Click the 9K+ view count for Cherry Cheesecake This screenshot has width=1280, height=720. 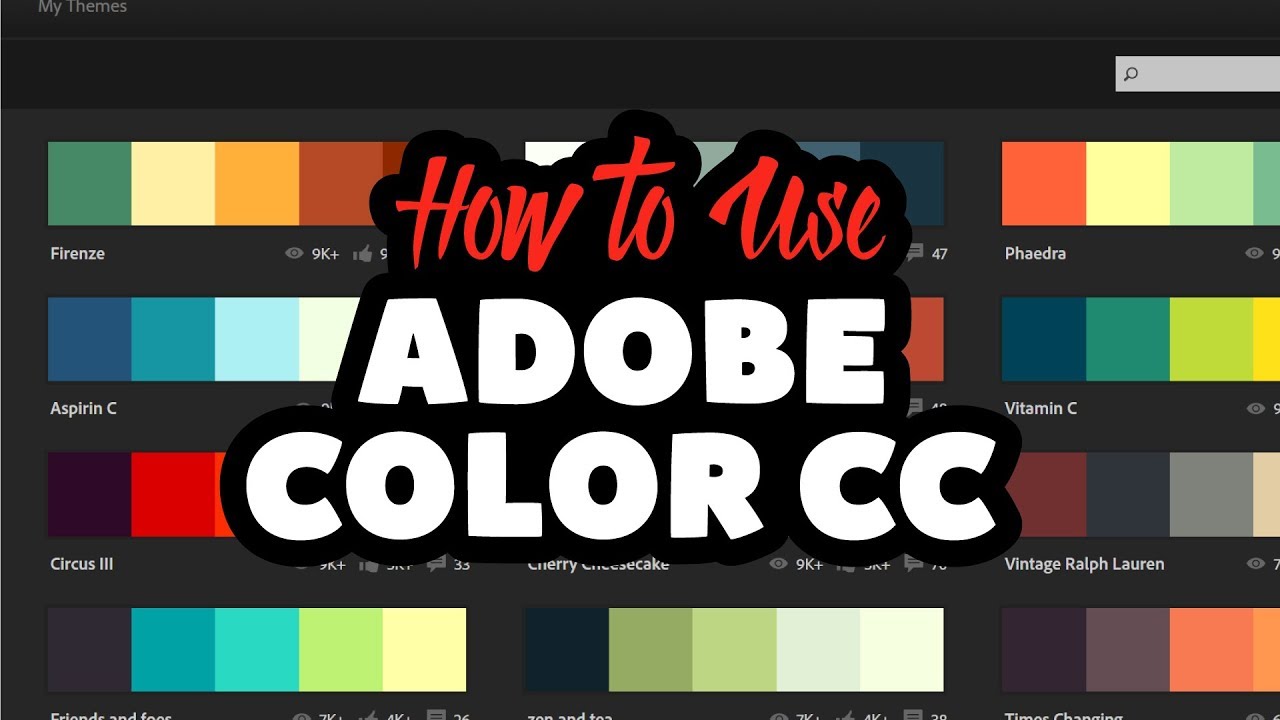(809, 564)
